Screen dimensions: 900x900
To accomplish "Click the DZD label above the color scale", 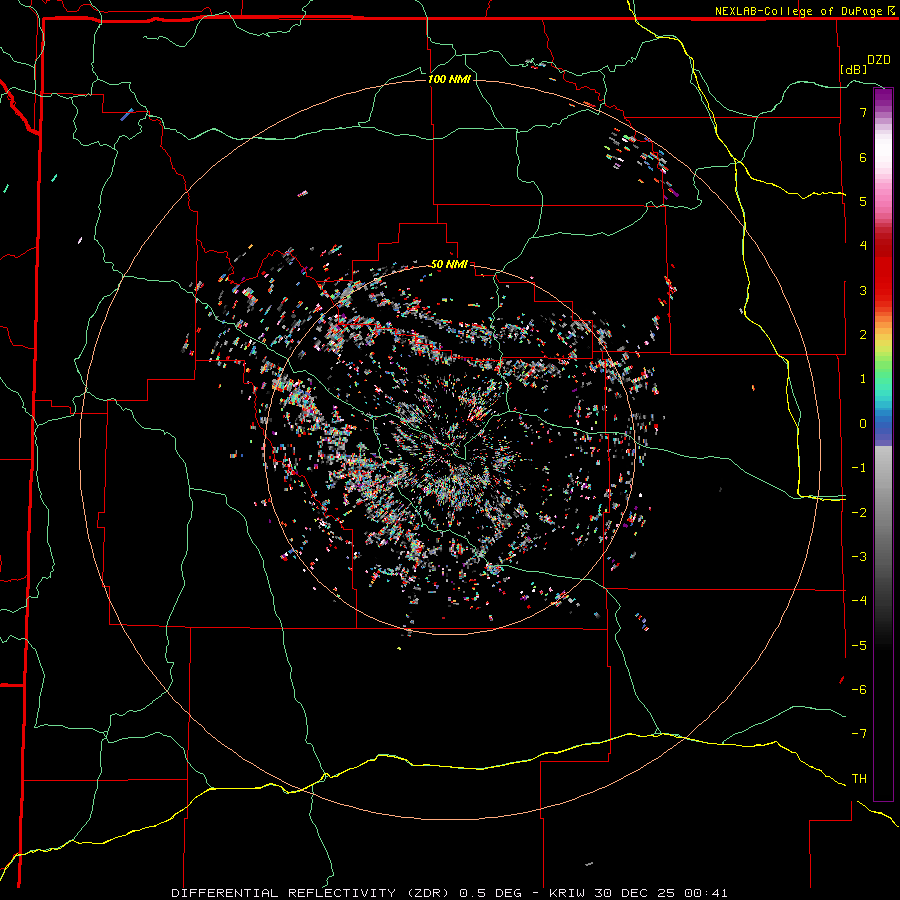I will 879,60.
